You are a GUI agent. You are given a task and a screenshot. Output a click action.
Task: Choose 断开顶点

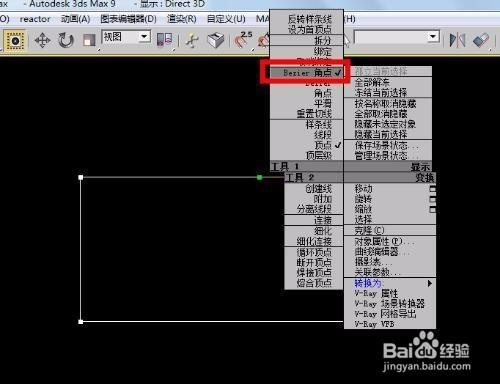(314, 263)
